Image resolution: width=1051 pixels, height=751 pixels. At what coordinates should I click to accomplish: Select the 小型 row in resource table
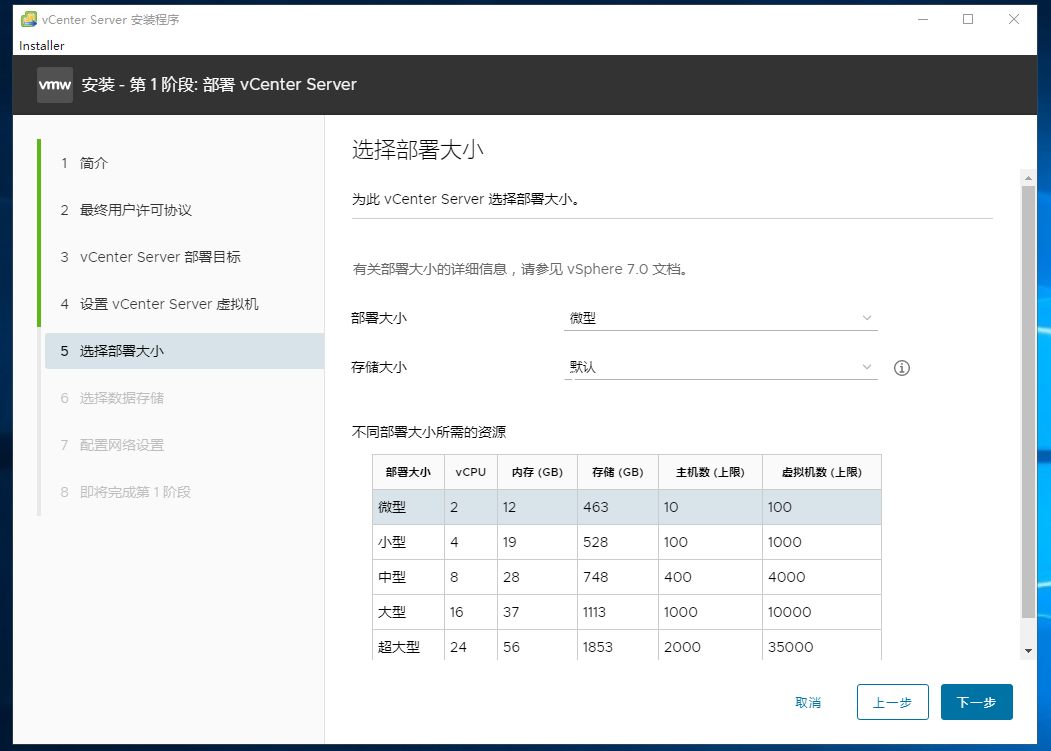[x=627, y=542]
